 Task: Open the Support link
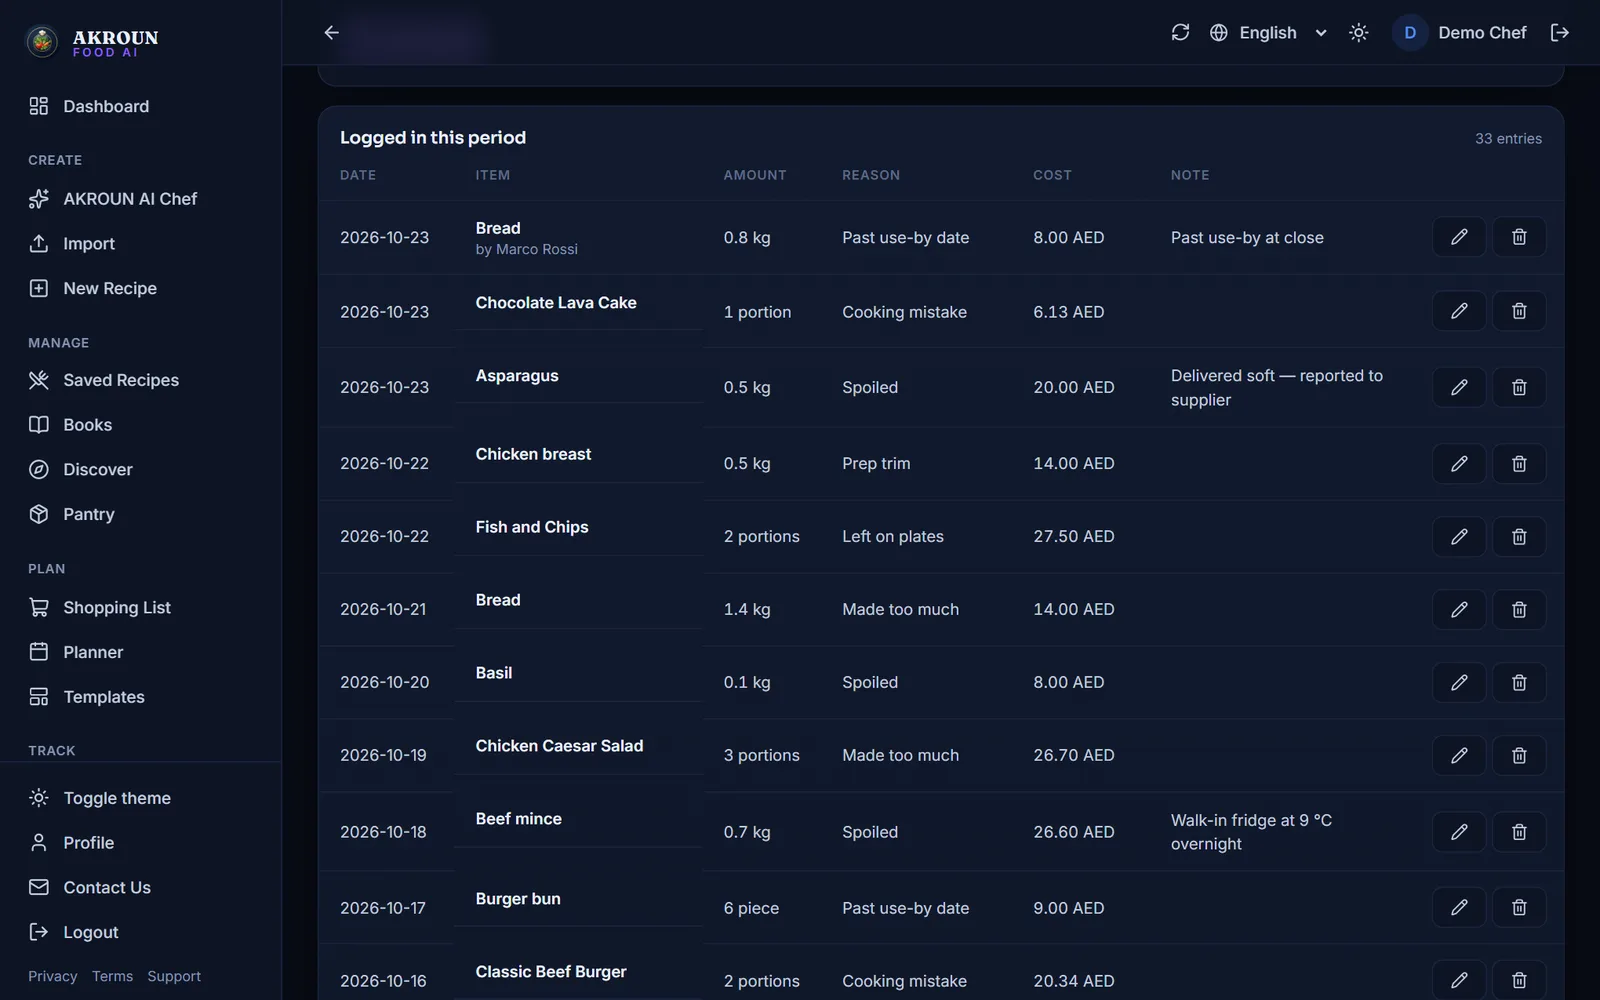174,976
